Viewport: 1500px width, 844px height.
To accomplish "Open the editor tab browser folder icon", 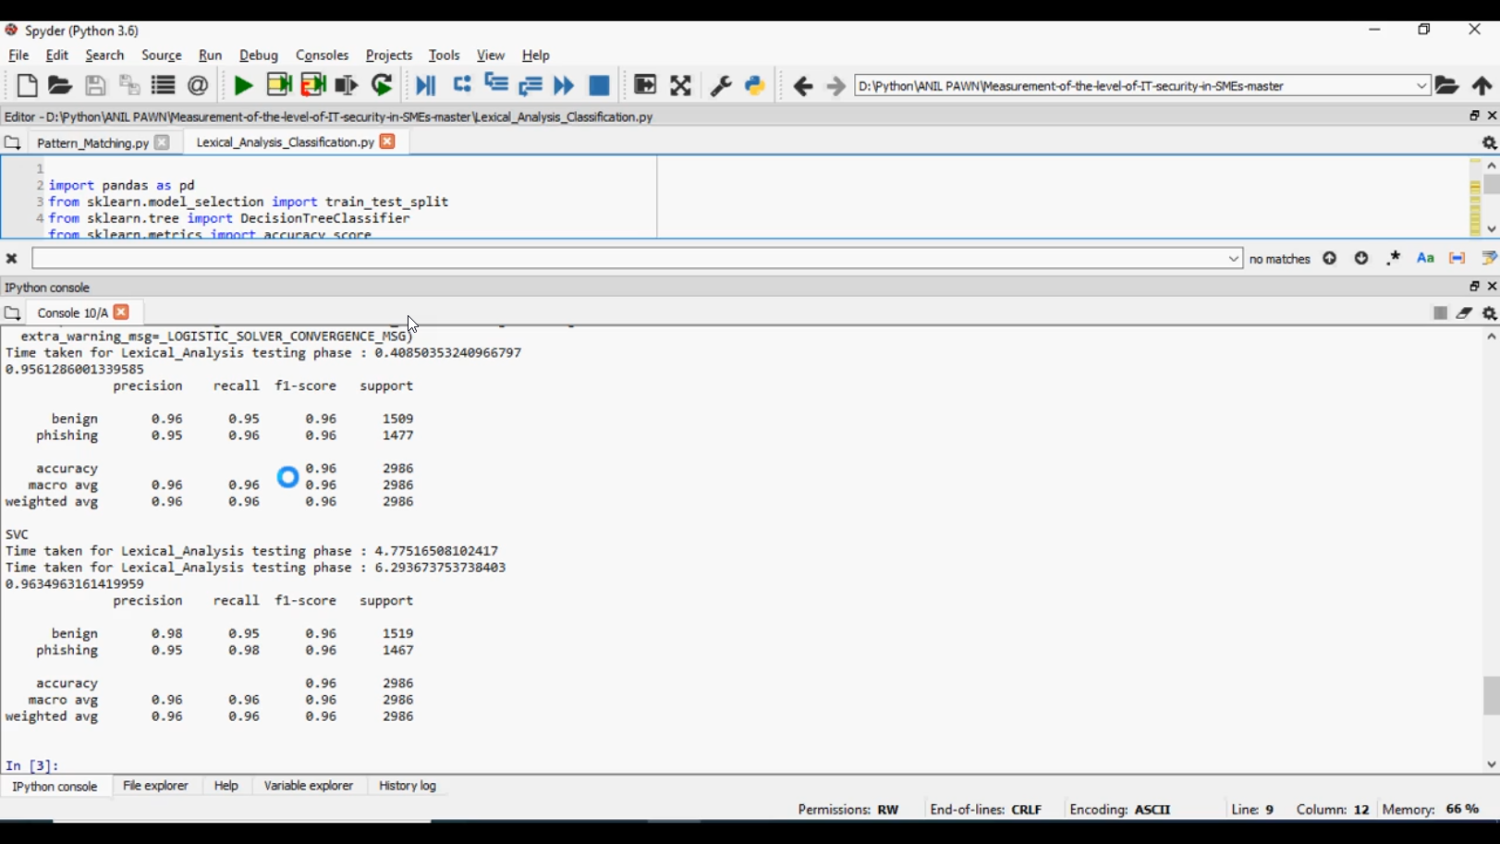I will pyautogui.click(x=12, y=142).
